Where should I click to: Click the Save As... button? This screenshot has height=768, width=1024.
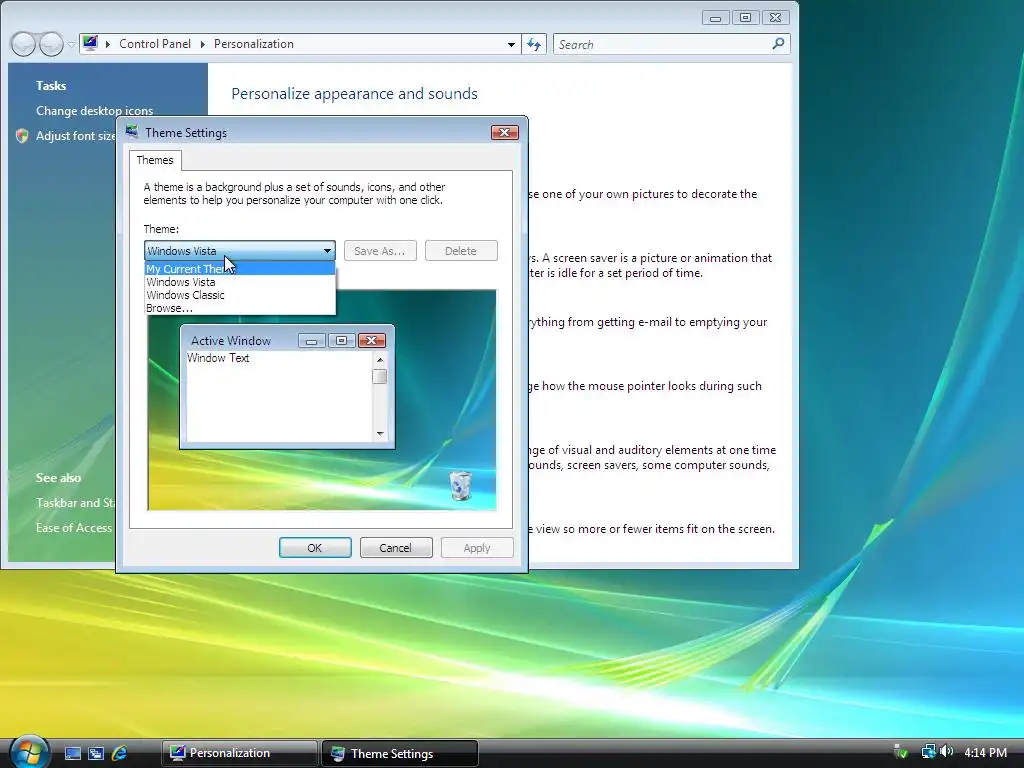(x=380, y=251)
